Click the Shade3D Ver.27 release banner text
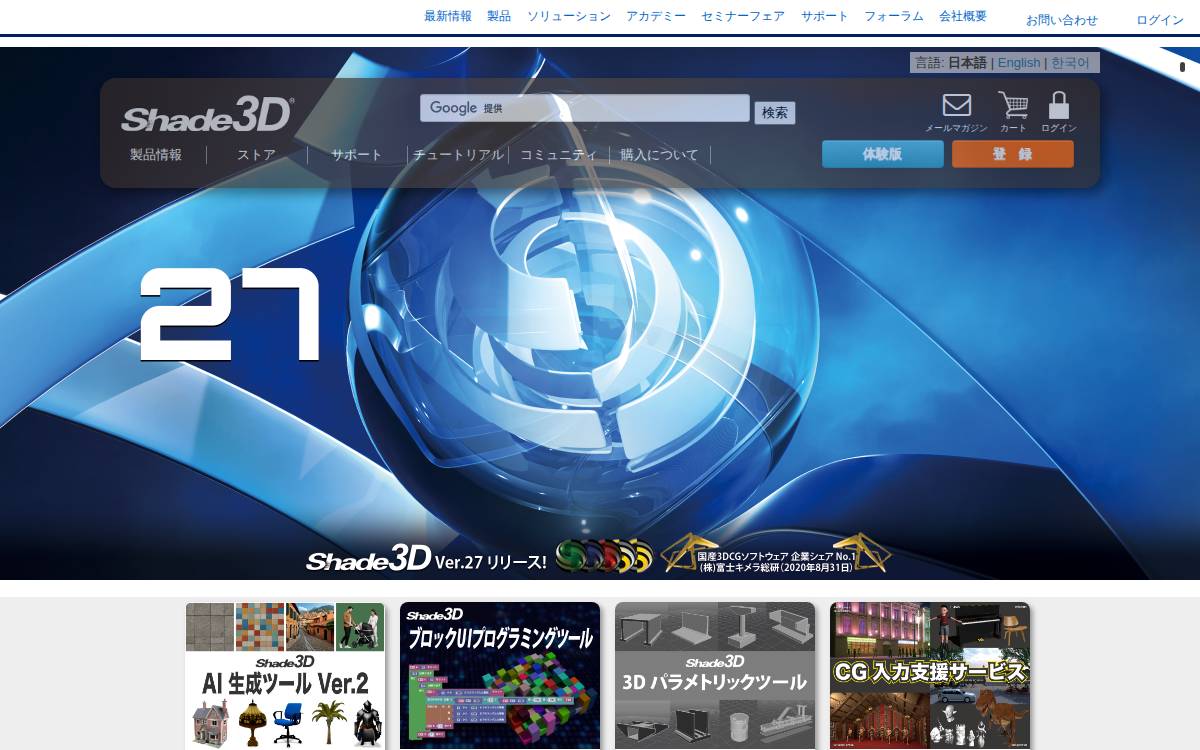The width and height of the screenshot is (1200, 750). [426, 559]
